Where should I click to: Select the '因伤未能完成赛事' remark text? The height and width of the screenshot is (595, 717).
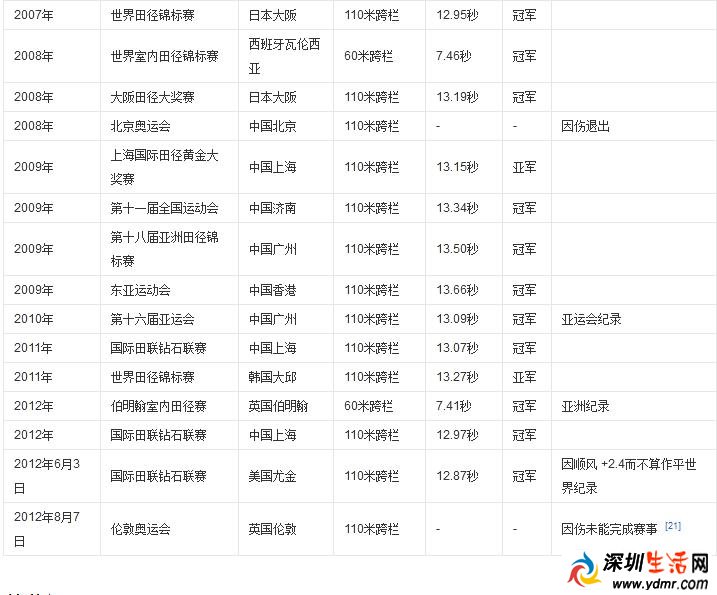609,529
